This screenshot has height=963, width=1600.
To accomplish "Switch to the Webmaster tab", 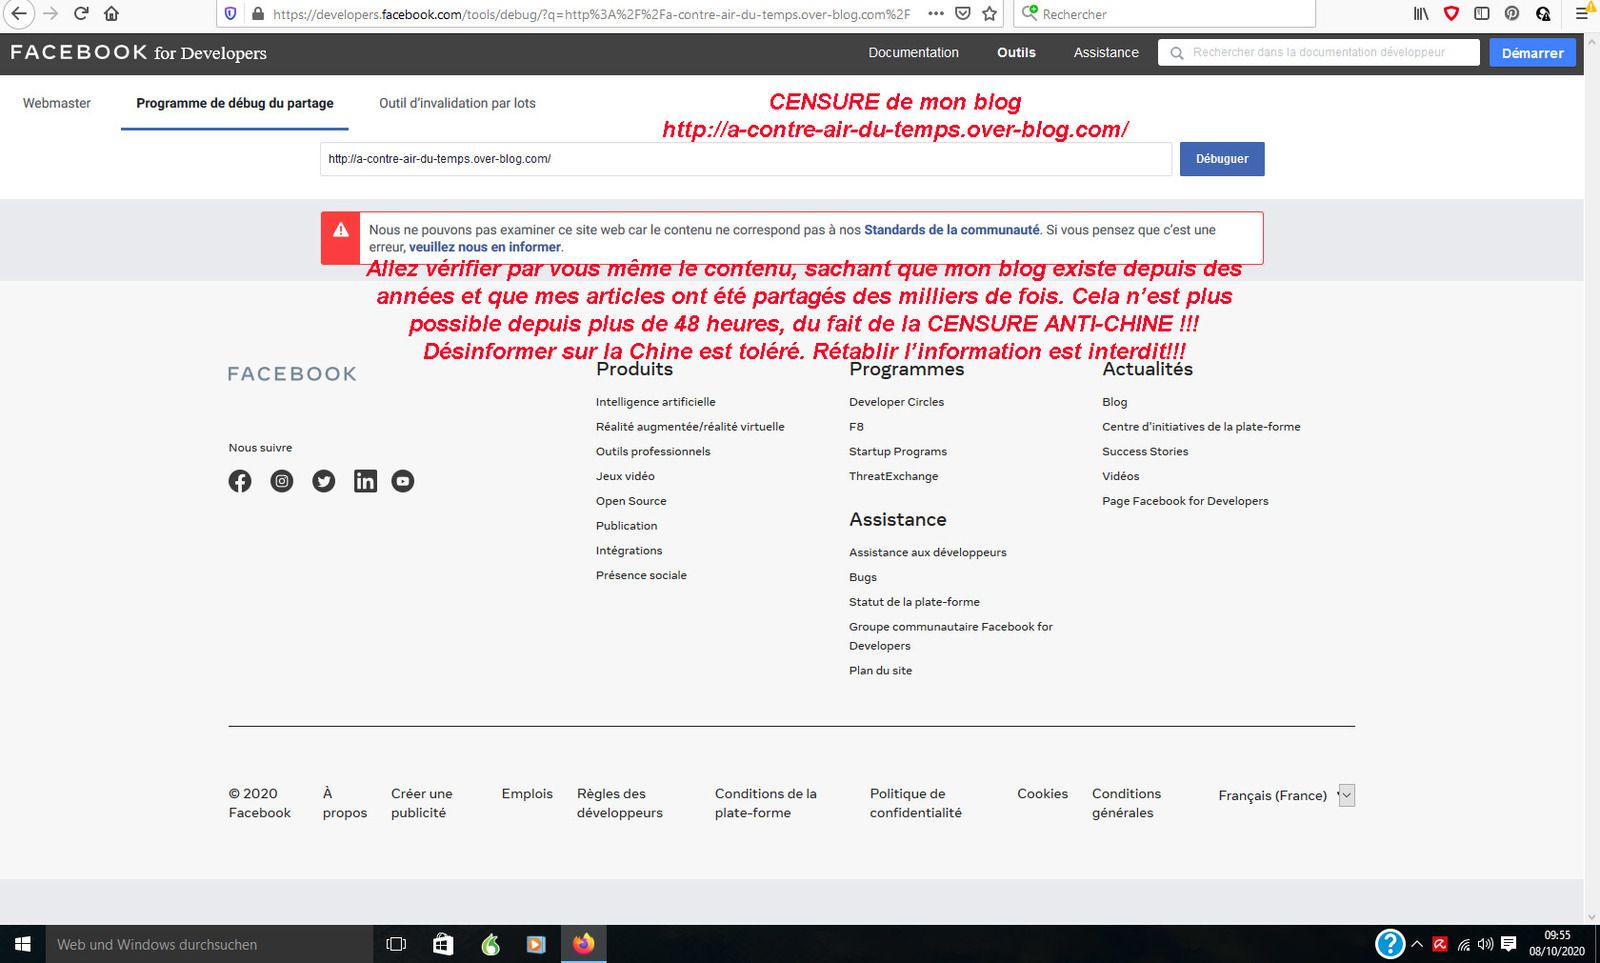I will click(57, 103).
